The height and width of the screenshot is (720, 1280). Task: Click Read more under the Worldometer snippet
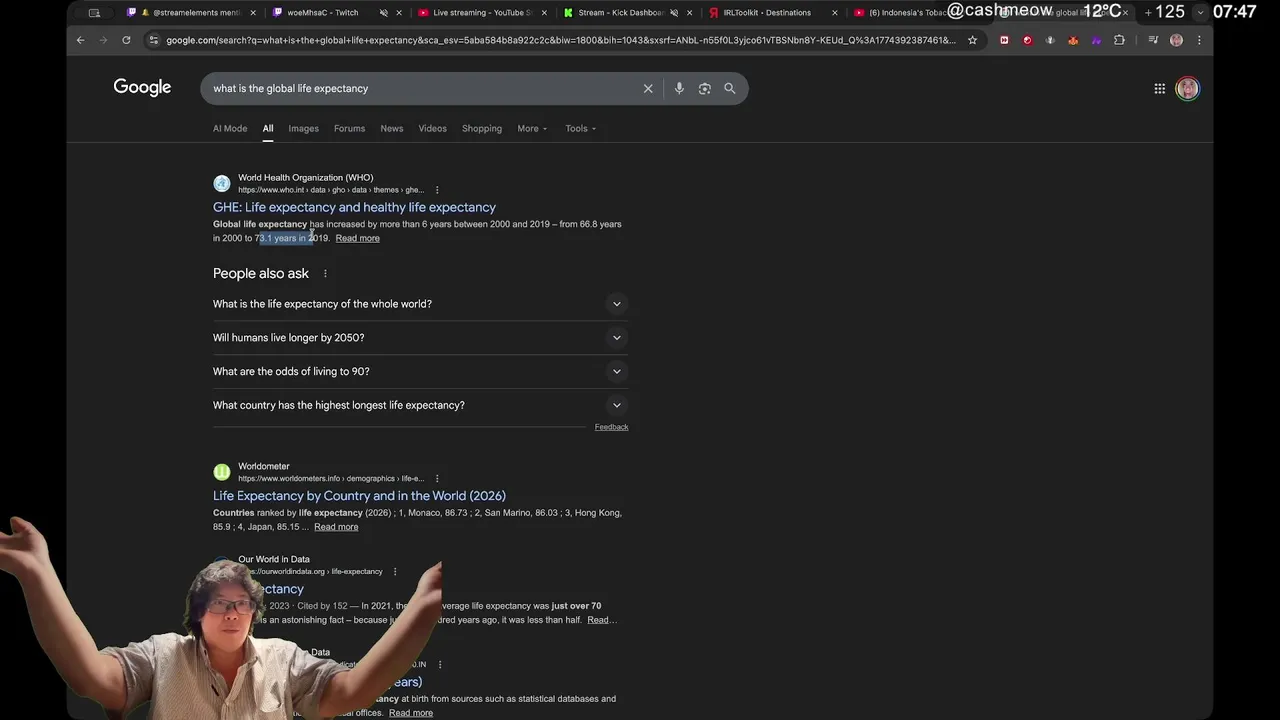(x=336, y=527)
